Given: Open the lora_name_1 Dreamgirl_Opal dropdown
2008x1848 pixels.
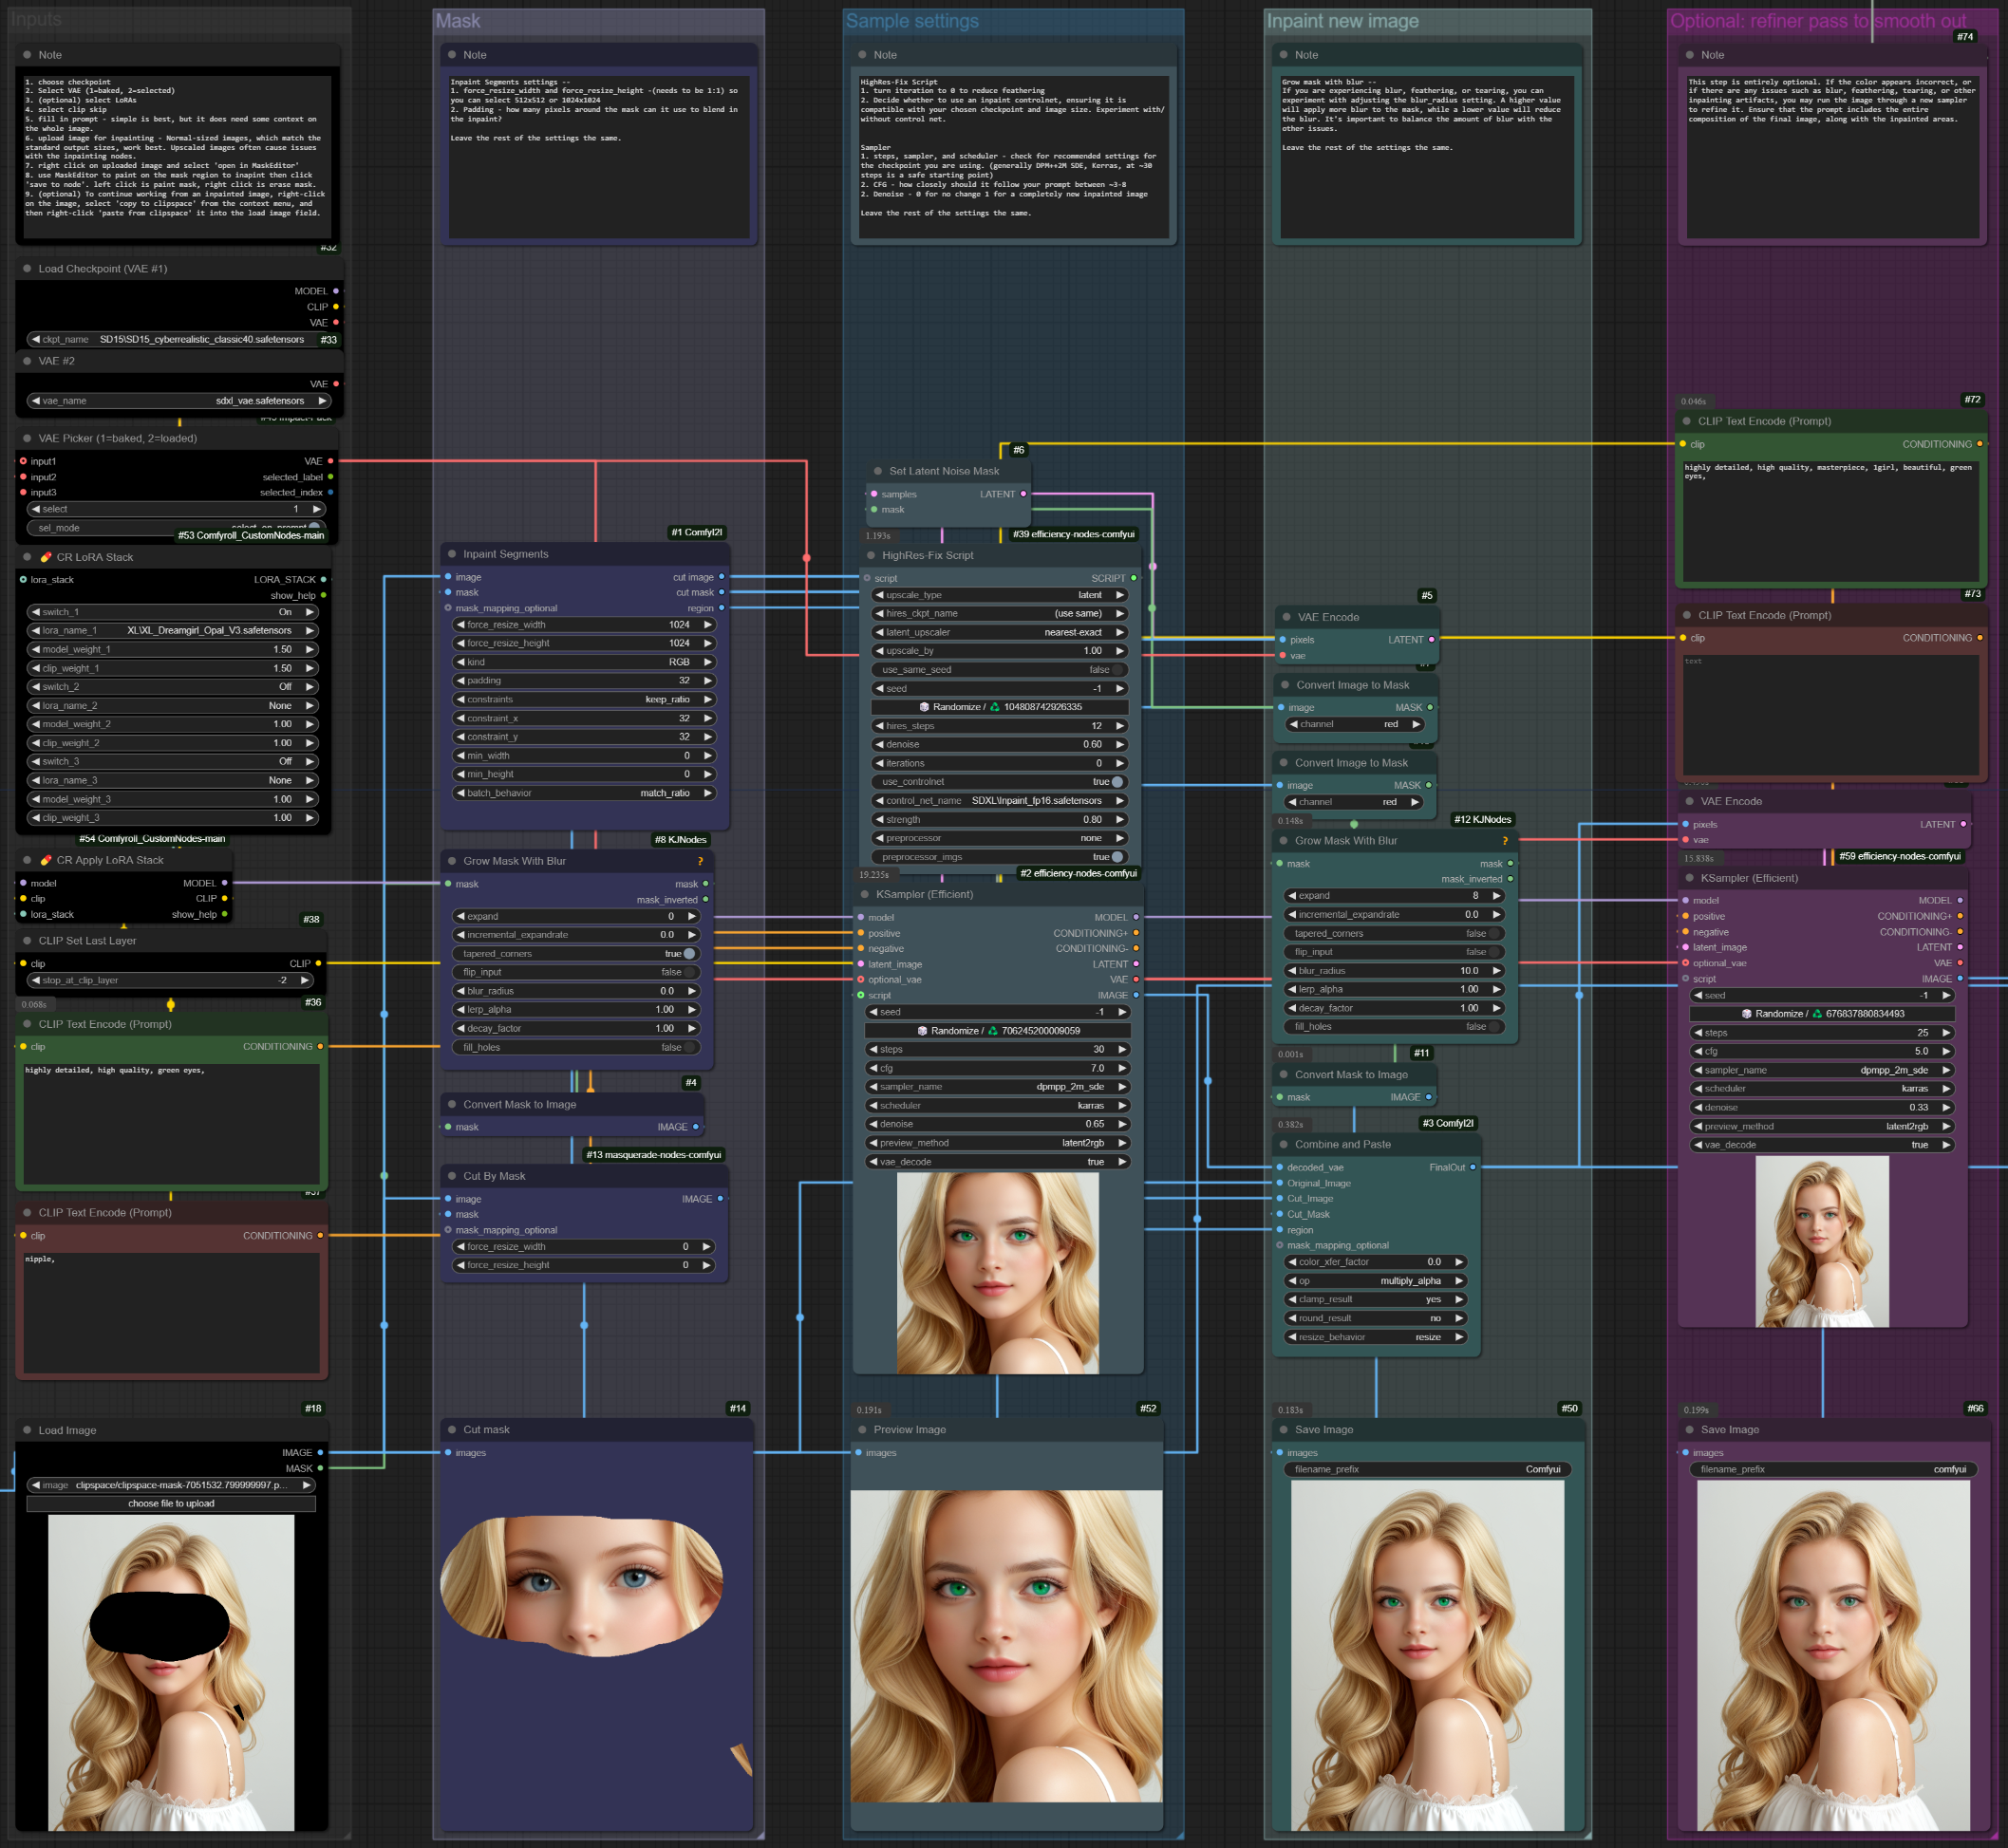Looking at the screenshot, I should click(172, 631).
